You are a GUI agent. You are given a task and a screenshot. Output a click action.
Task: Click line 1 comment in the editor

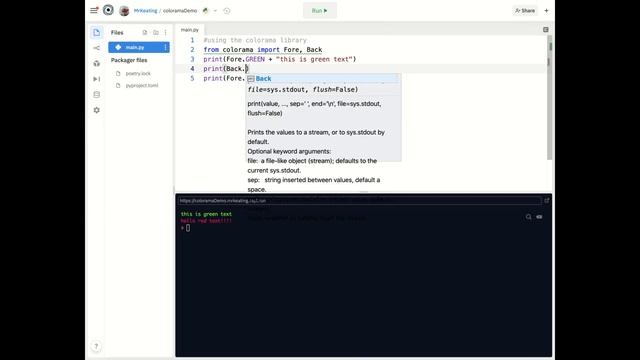coord(255,40)
